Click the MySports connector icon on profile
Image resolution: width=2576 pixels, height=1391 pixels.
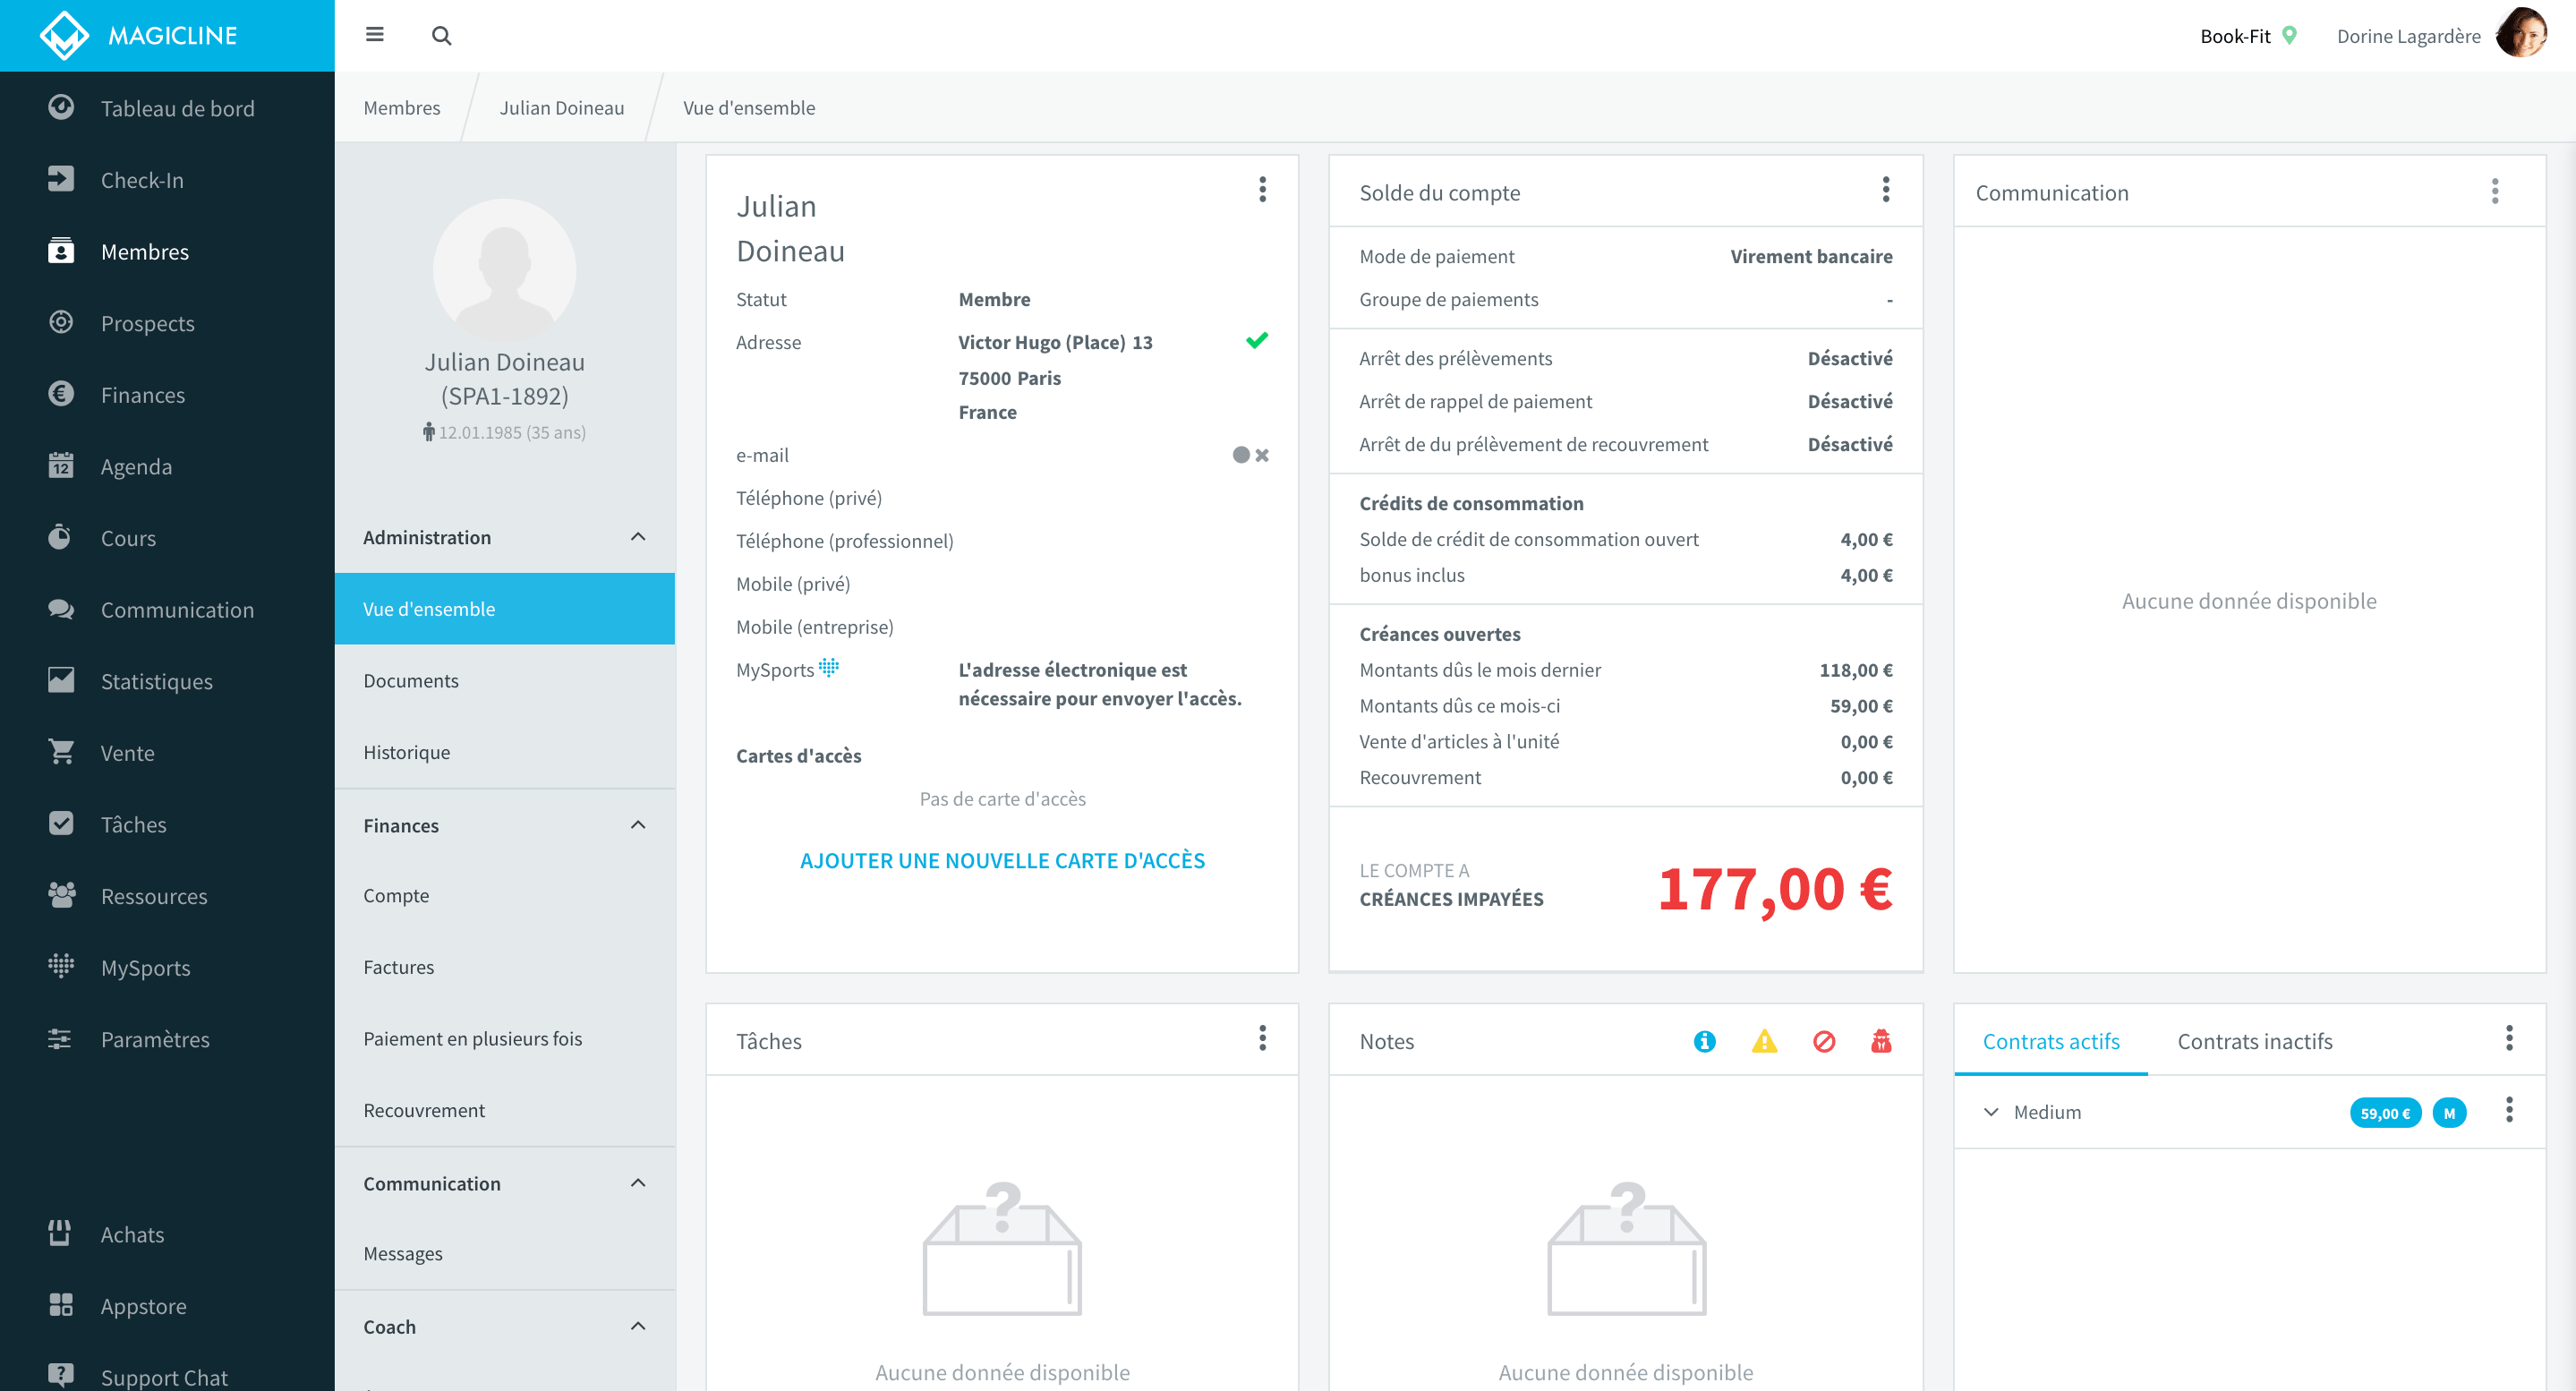(832, 668)
